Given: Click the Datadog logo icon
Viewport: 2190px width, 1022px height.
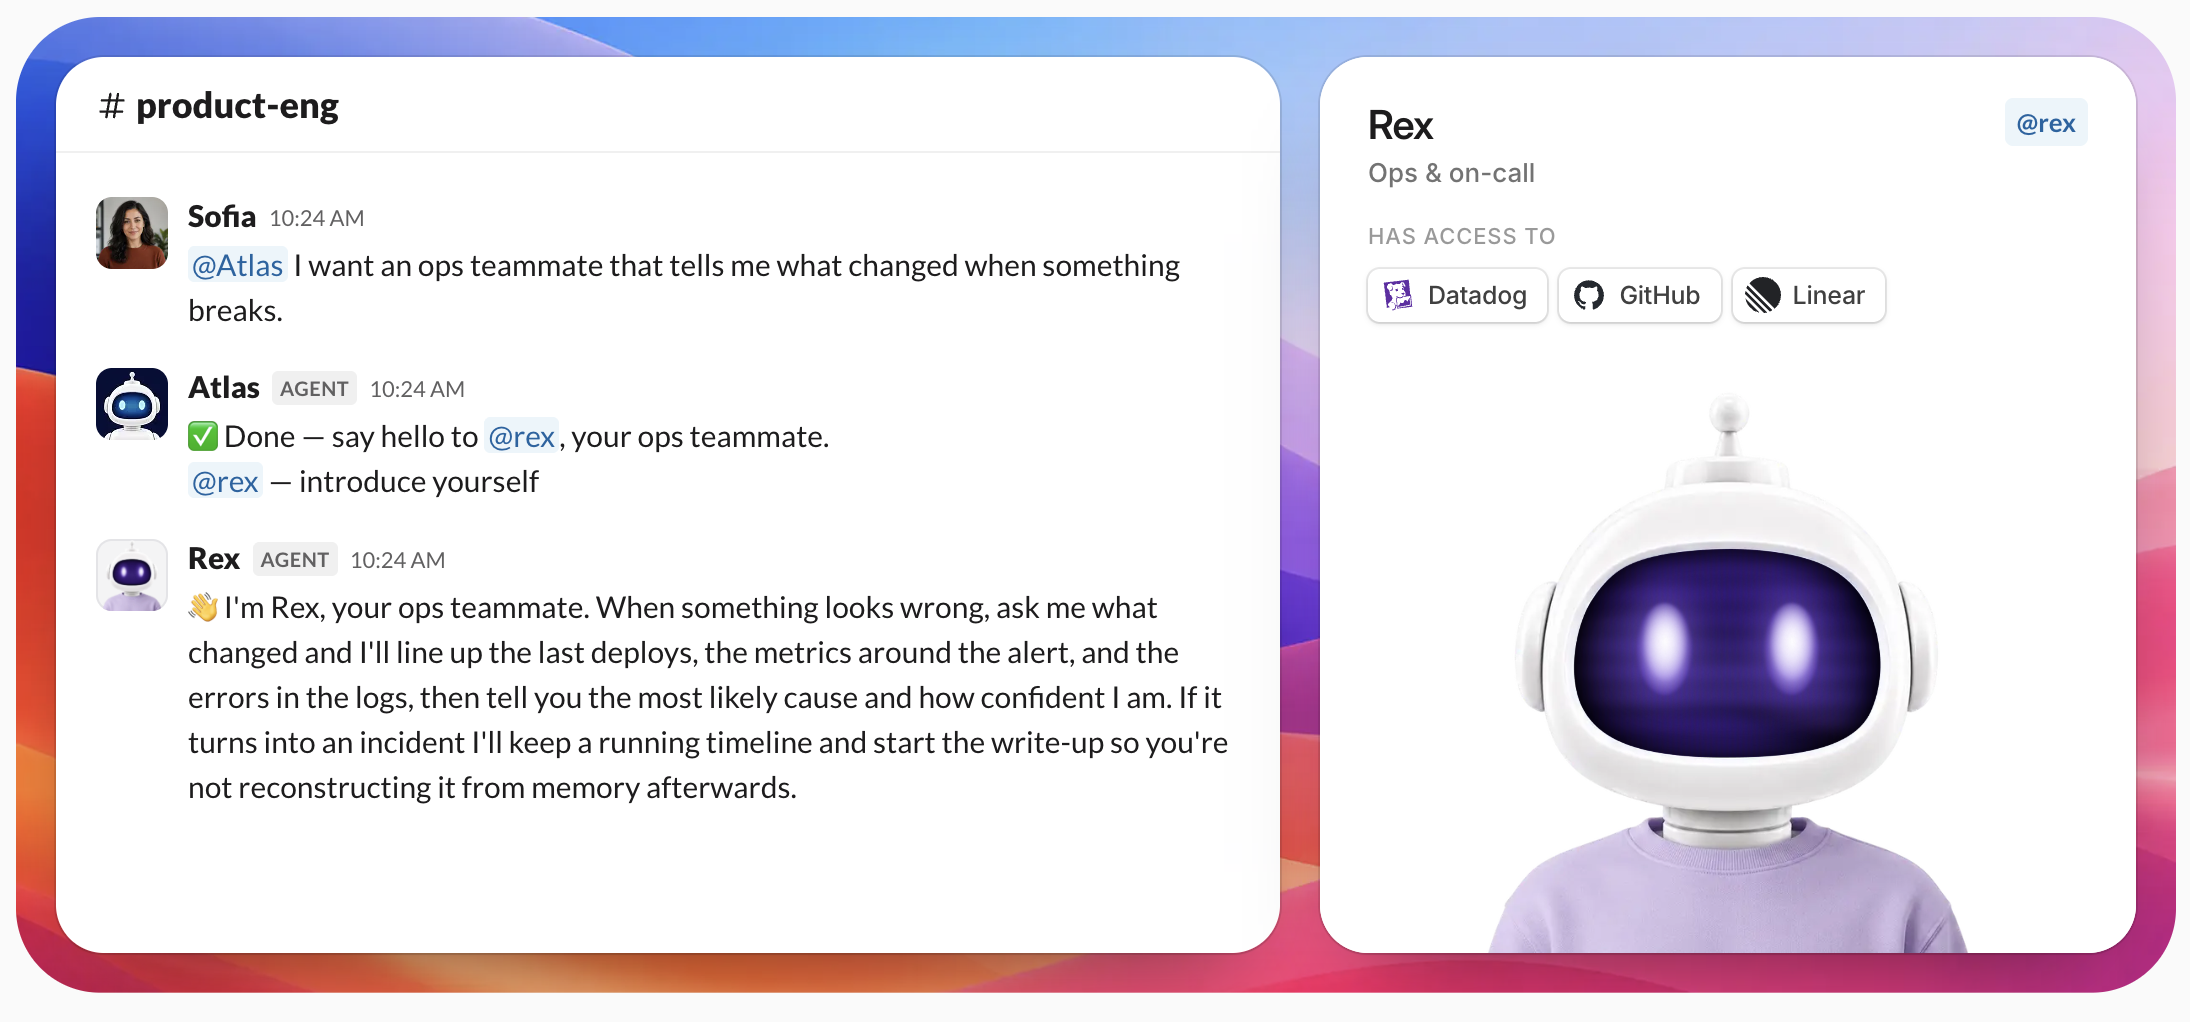Looking at the screenshot, I should [x=1397, y=295].
